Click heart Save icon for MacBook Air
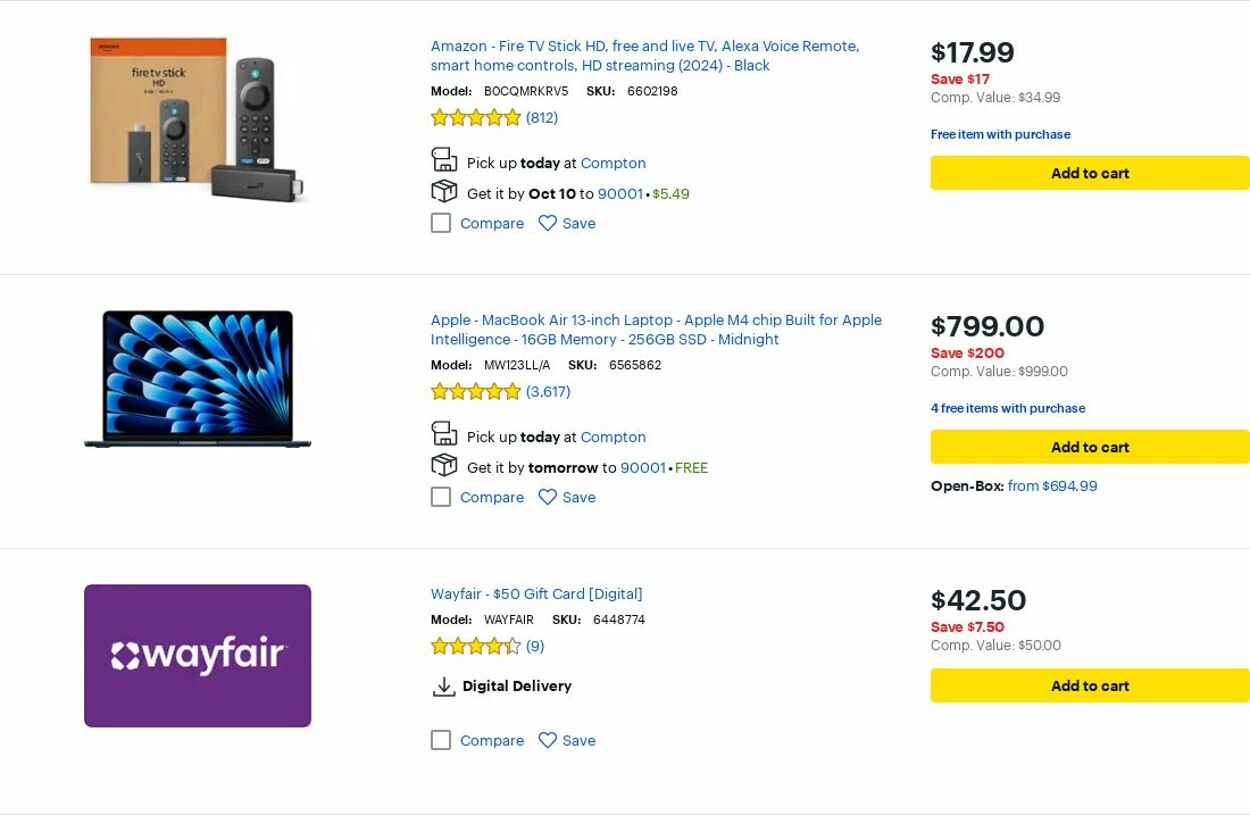Screen dimensions: 1250x815 (547, 497)
